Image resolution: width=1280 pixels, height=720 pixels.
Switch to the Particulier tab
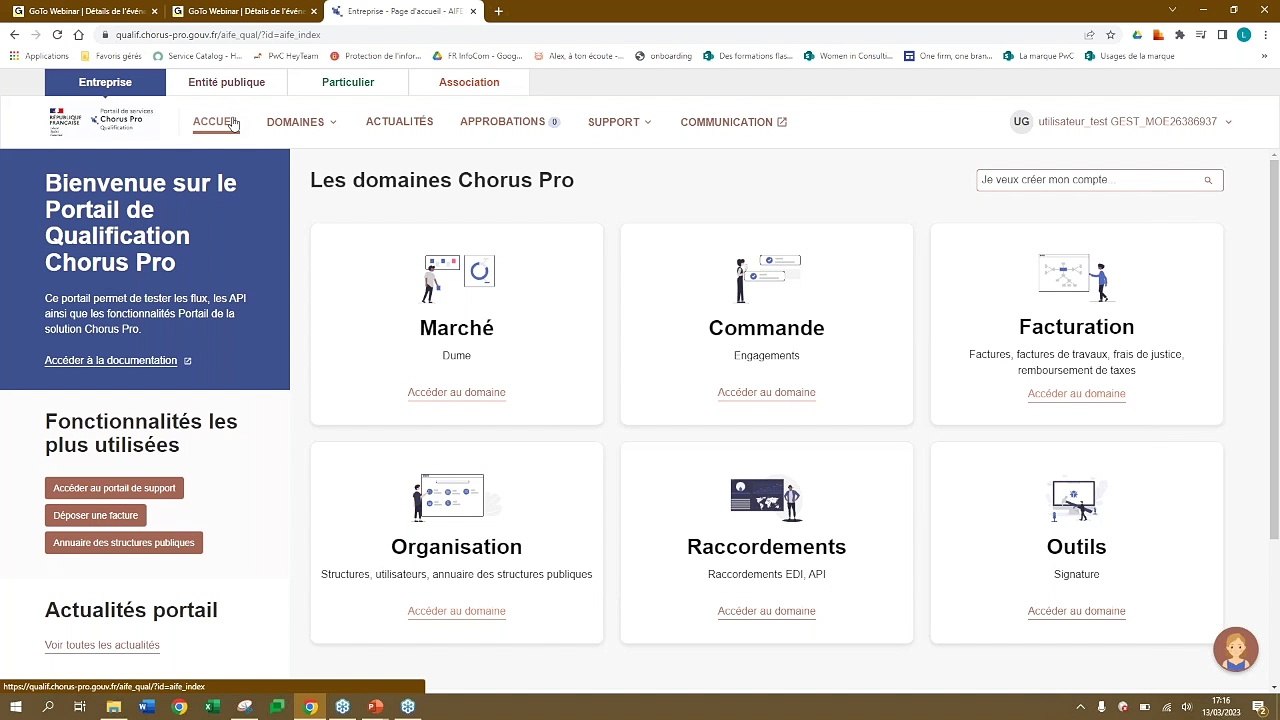(348, 82)
